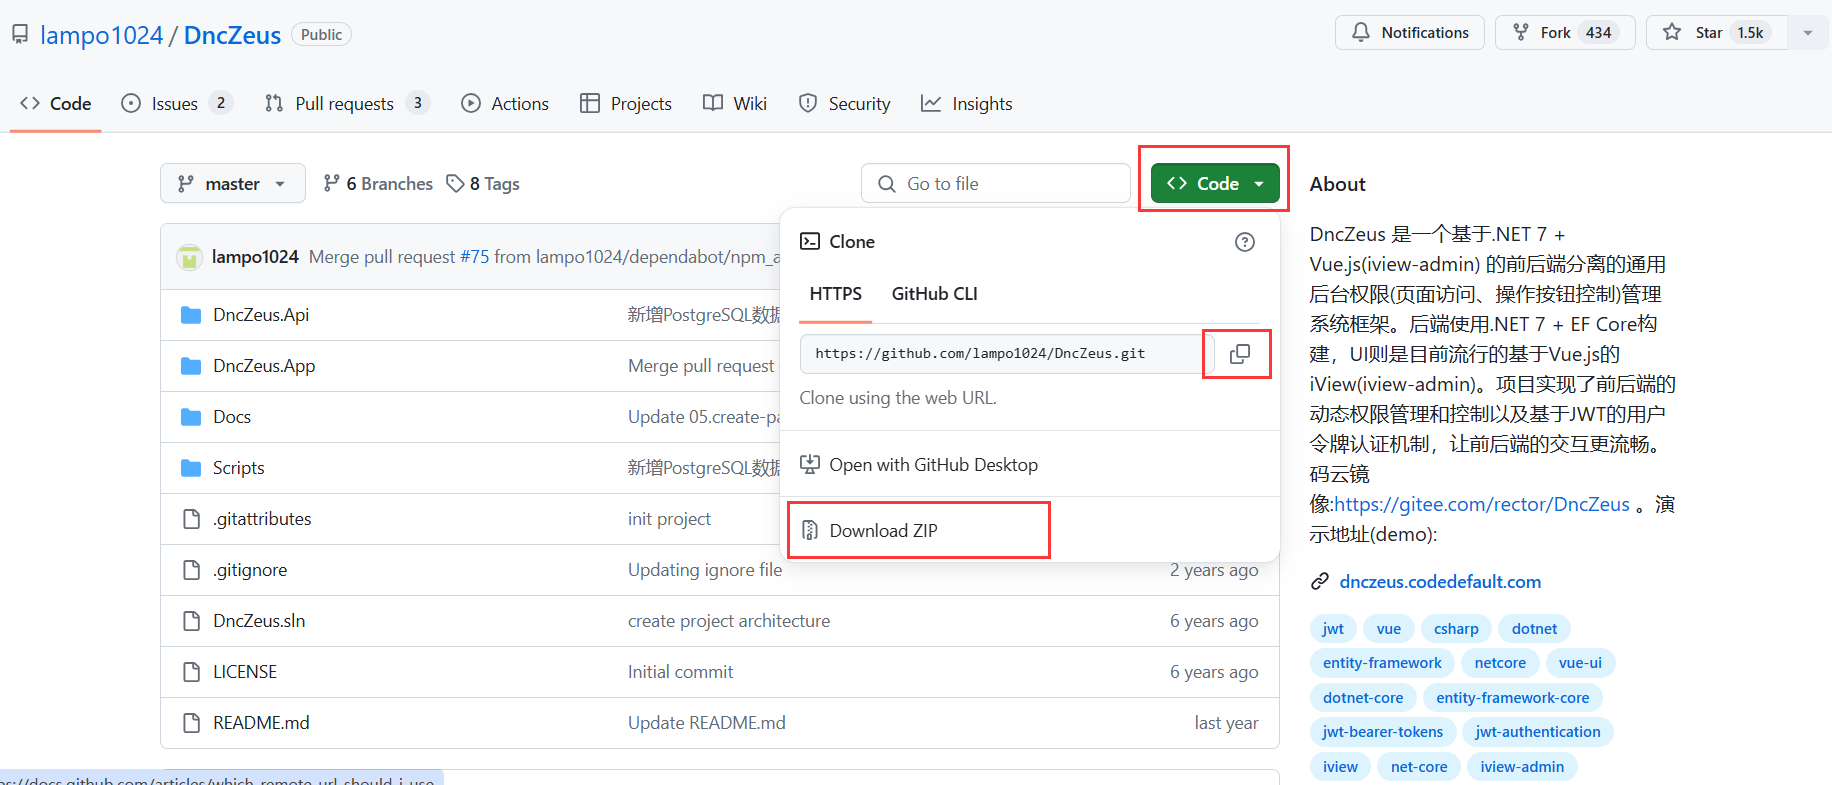The image size is (1832, 785).
Task: Open the Pull requests tab
Action: click(x=345, y=104)
